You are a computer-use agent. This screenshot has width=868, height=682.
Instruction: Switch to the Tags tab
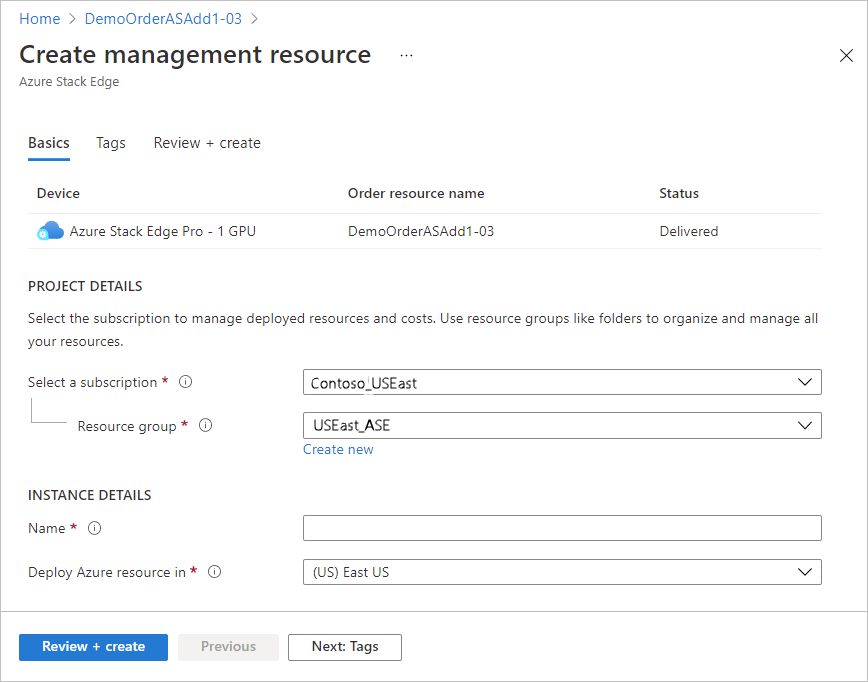[x=111, y=143]
